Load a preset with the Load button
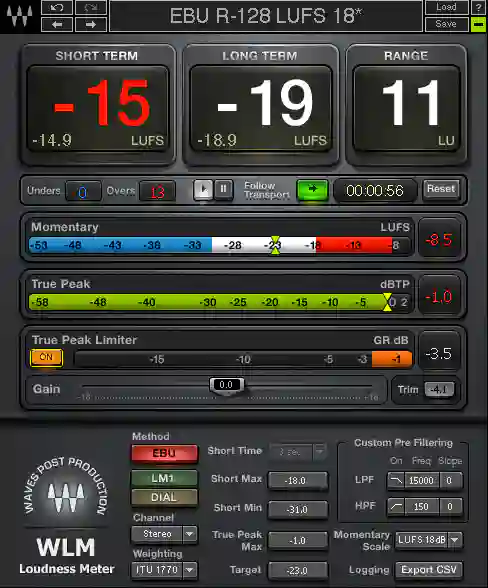The image size is (488, 588). [x=446, y=8]
